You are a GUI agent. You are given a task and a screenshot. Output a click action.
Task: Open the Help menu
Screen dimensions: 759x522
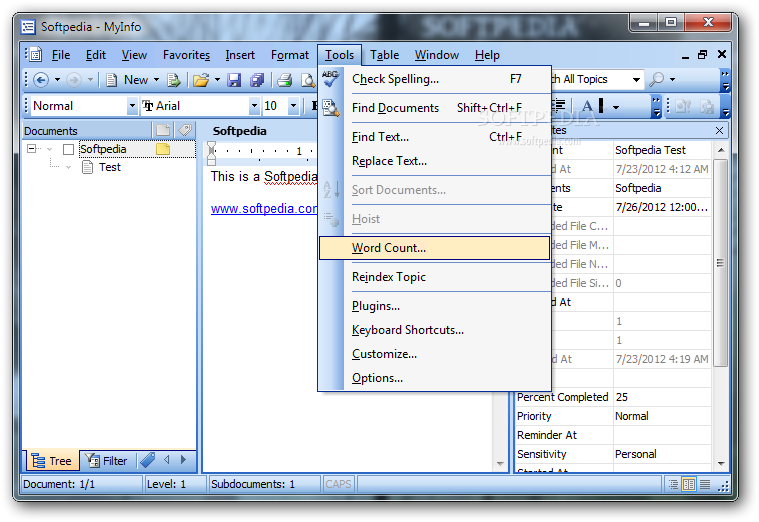click(x=487, y=55)
